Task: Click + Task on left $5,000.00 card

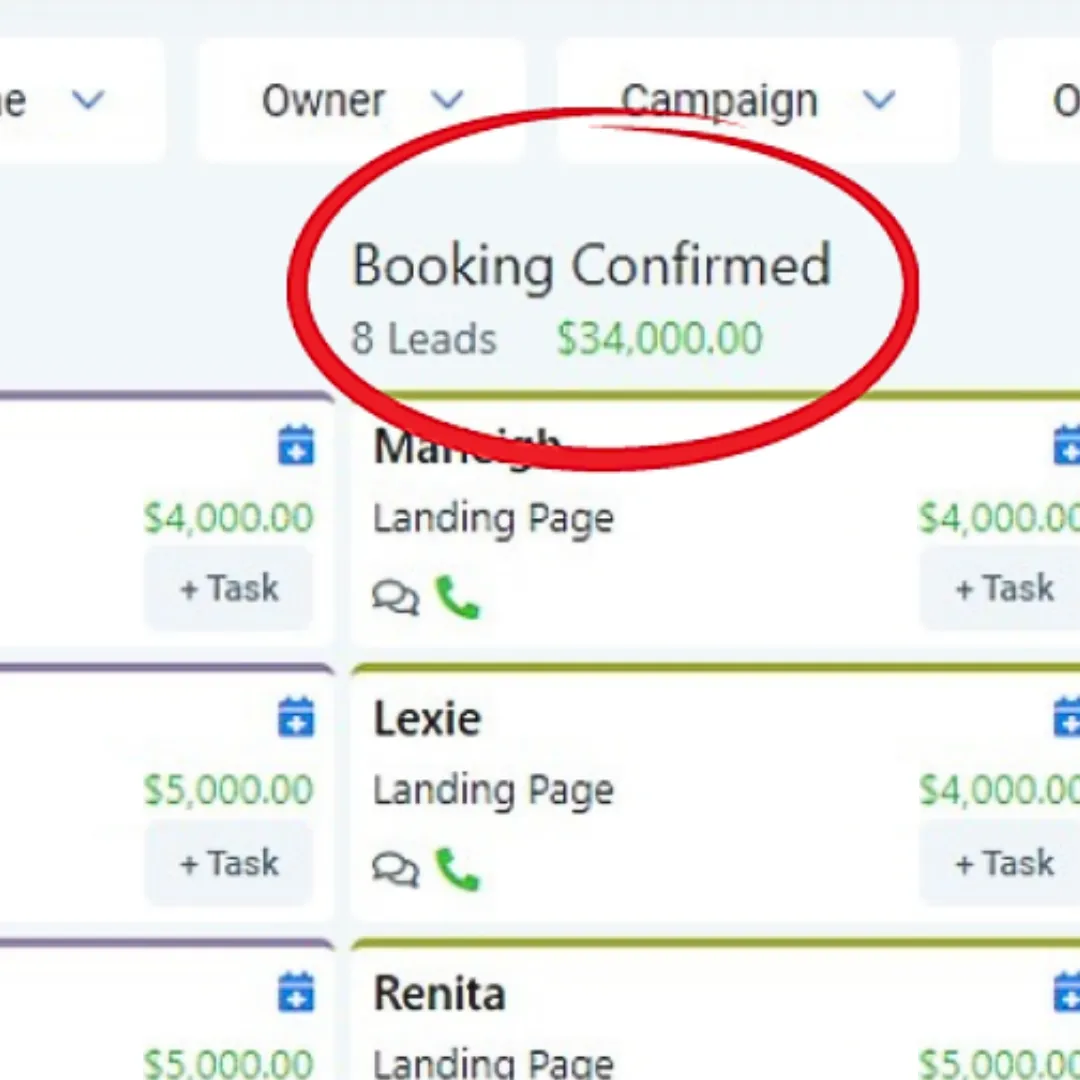Action: coord(229,862)
